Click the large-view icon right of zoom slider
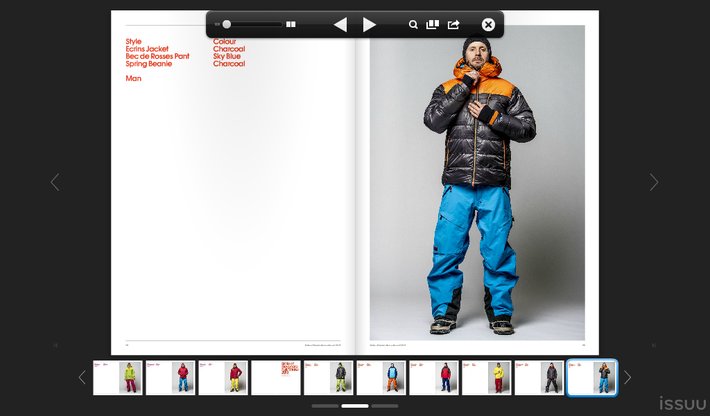This screenshot has height=416, width=710. pyautogui.click(x=291, y=23)
